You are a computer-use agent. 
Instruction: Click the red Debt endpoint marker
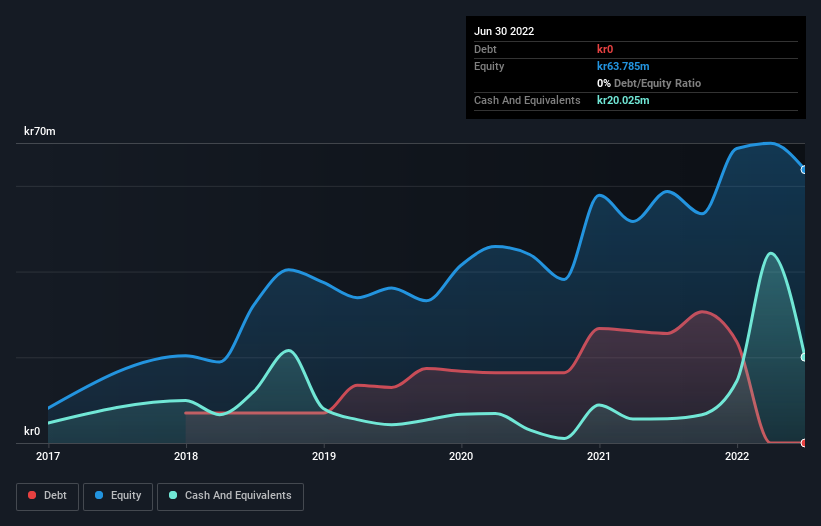pos(804,443)
